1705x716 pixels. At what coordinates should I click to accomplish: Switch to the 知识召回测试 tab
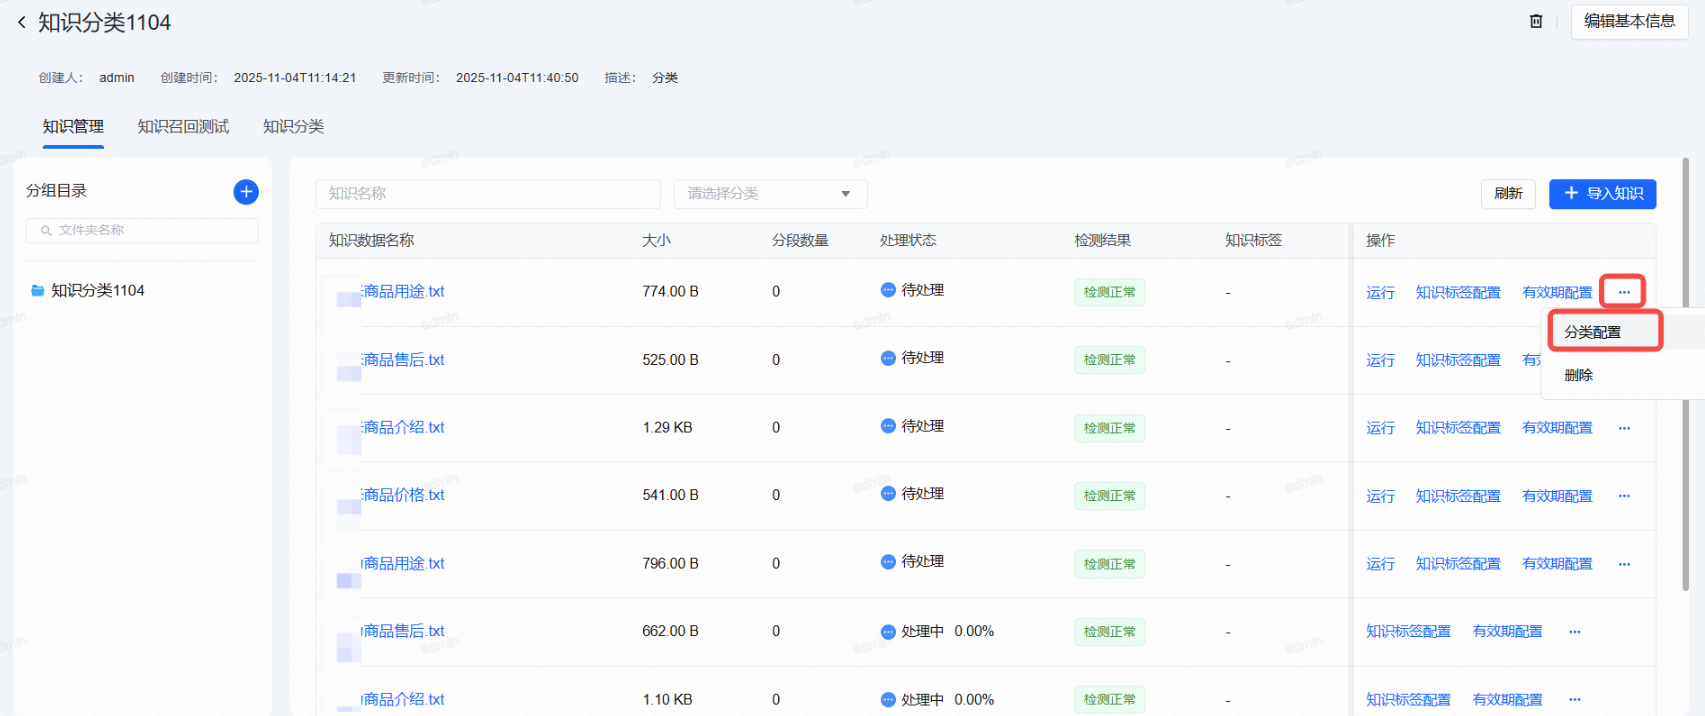183,127
